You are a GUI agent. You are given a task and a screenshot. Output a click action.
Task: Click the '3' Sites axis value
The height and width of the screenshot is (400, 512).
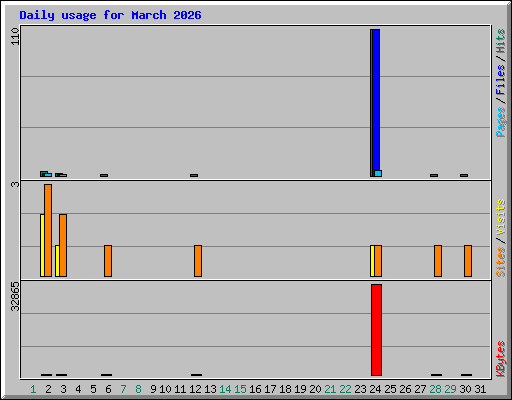[15, 184]
